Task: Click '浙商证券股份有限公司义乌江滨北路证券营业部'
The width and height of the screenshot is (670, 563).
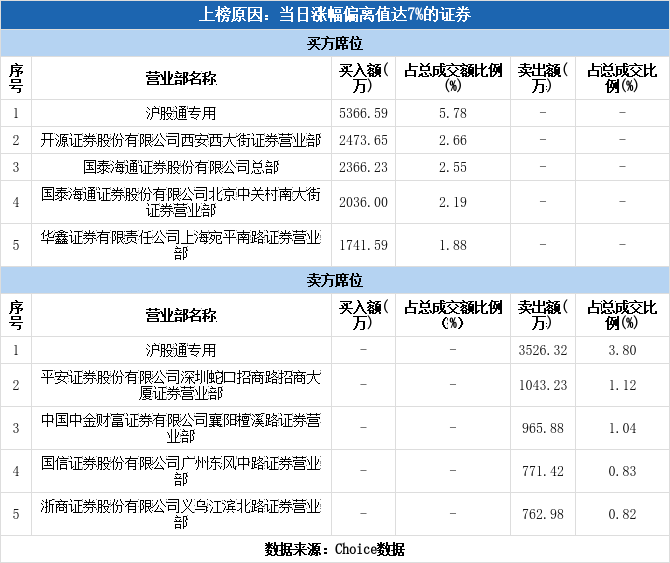Action: 181,514
